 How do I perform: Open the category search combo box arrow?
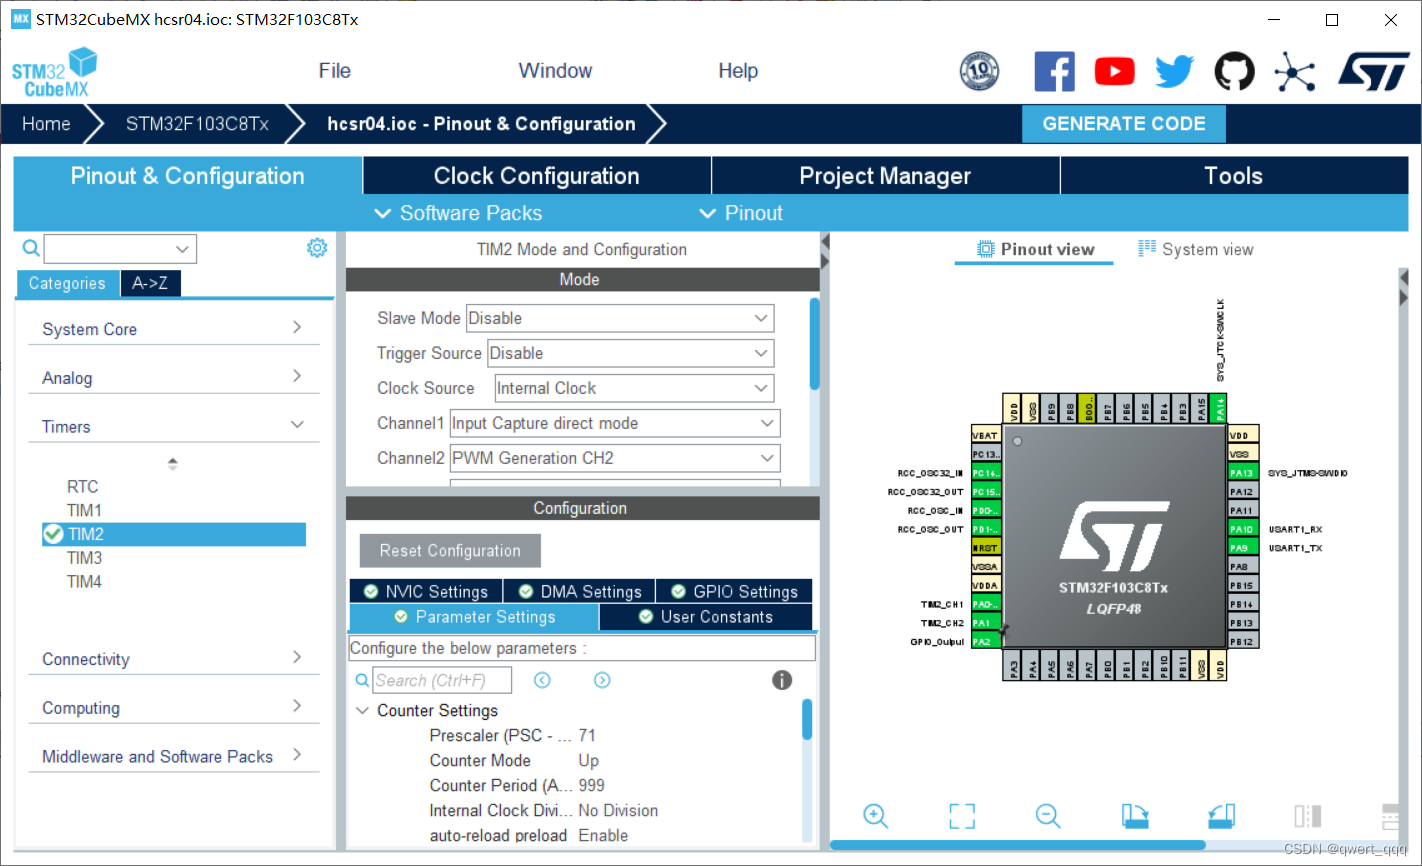point(182,249)
